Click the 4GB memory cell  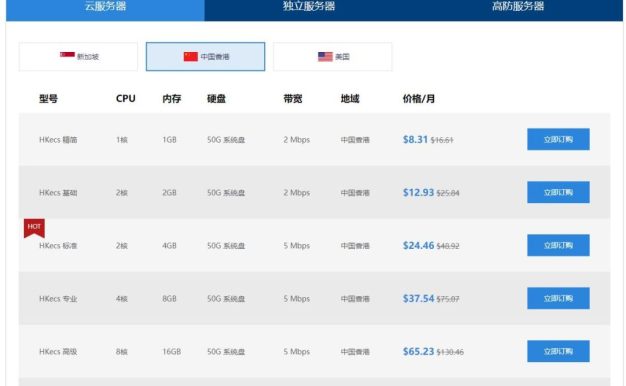[x=169, y=245]
